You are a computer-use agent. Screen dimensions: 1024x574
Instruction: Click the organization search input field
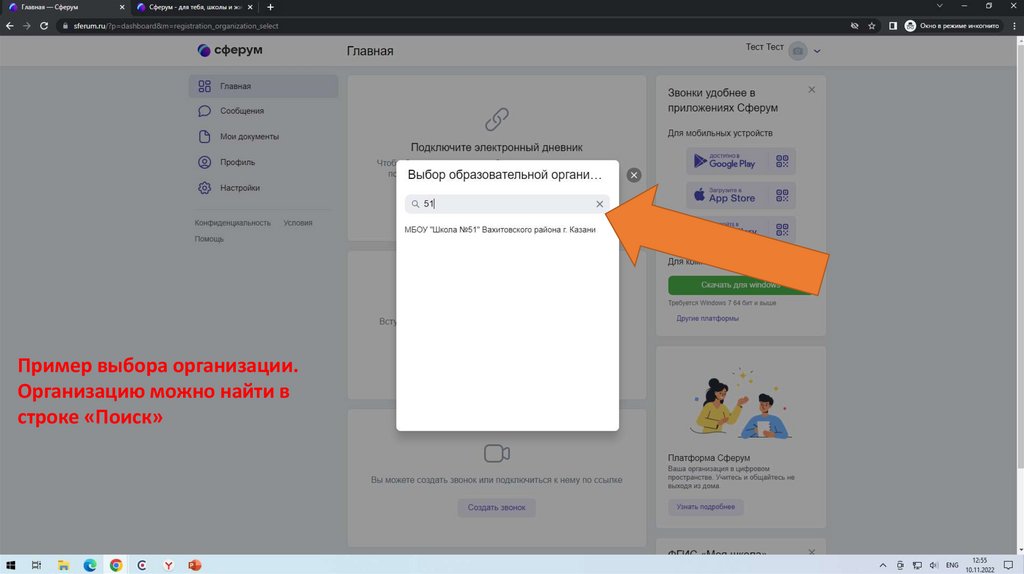point(507,204)
